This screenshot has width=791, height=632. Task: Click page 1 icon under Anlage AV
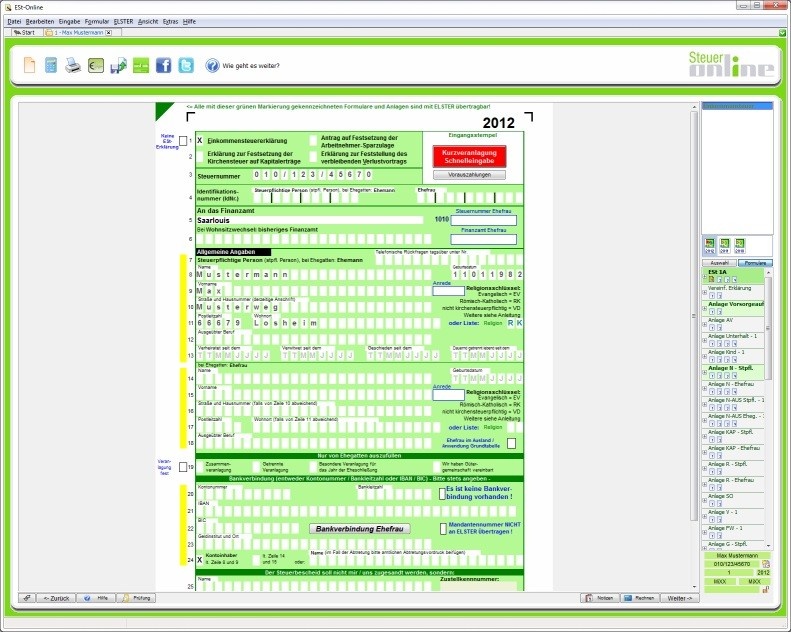tap(712, 327)
